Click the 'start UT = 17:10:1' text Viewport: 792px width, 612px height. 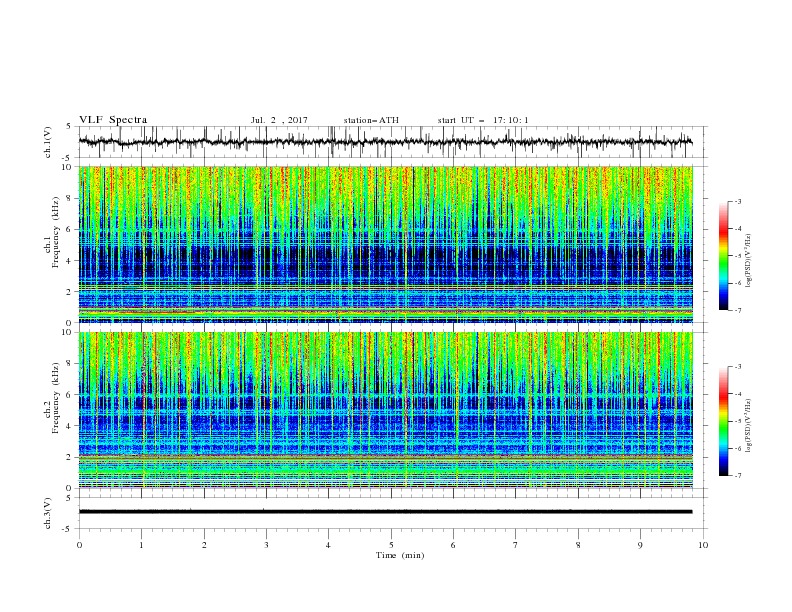click(483, 120)
